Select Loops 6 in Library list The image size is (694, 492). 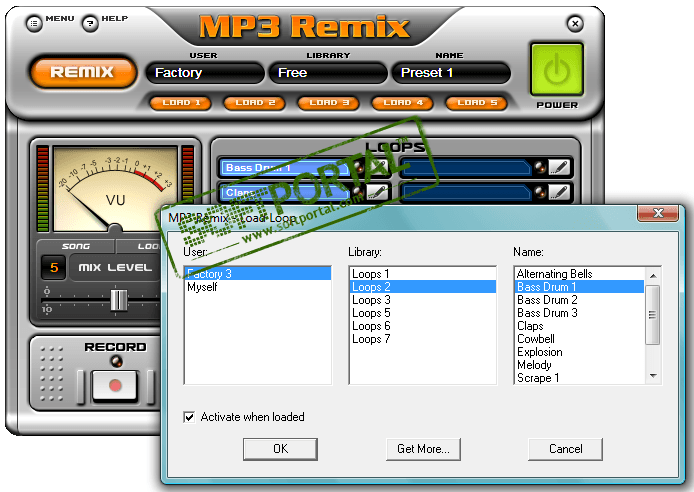point(423,326)
